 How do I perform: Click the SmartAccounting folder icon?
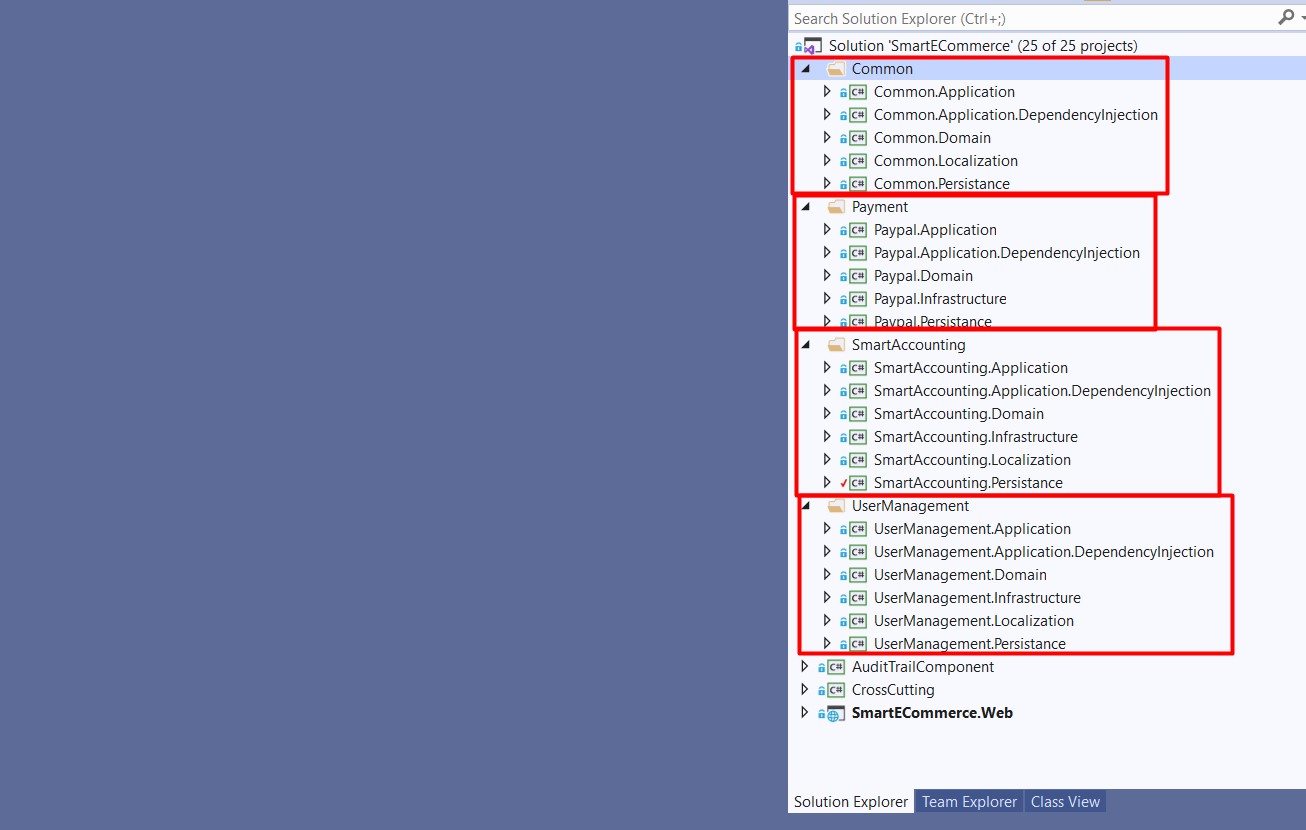point(836,345)
